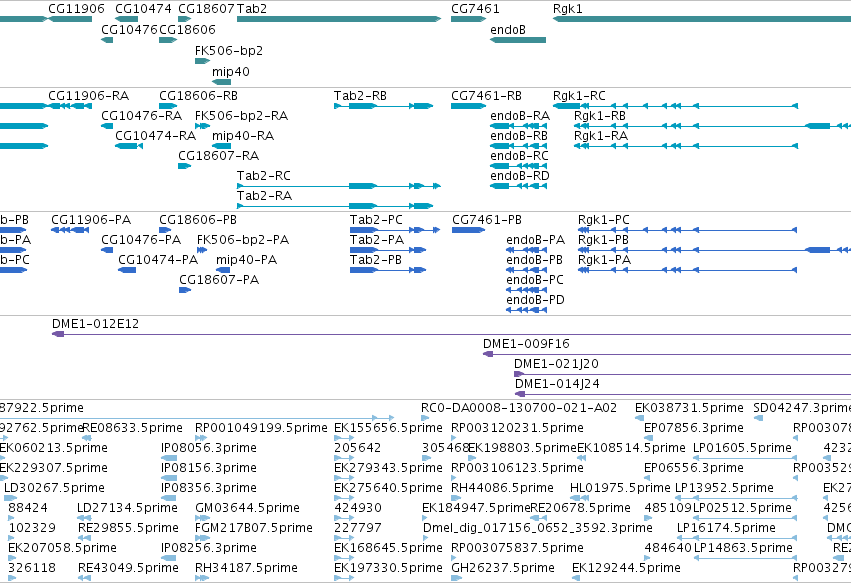The image size is (851, 583).
Task: Click the LP16174.5prime EST label
Action: [x=727, y=529]
